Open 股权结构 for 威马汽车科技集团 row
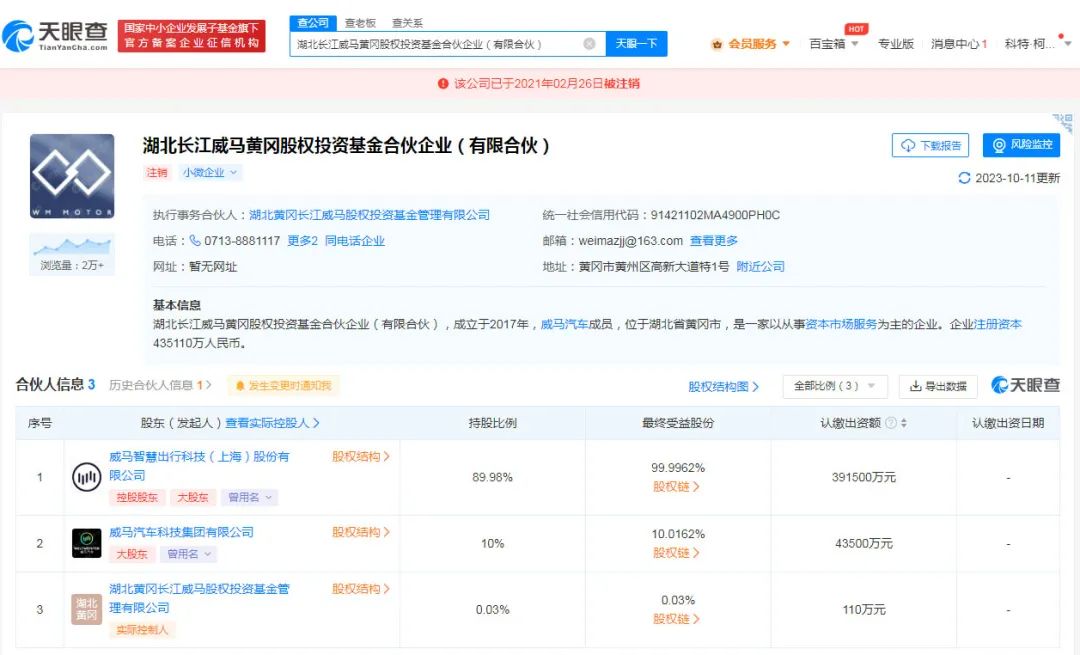Viewport: 1080px width, 655px height. 361,532
